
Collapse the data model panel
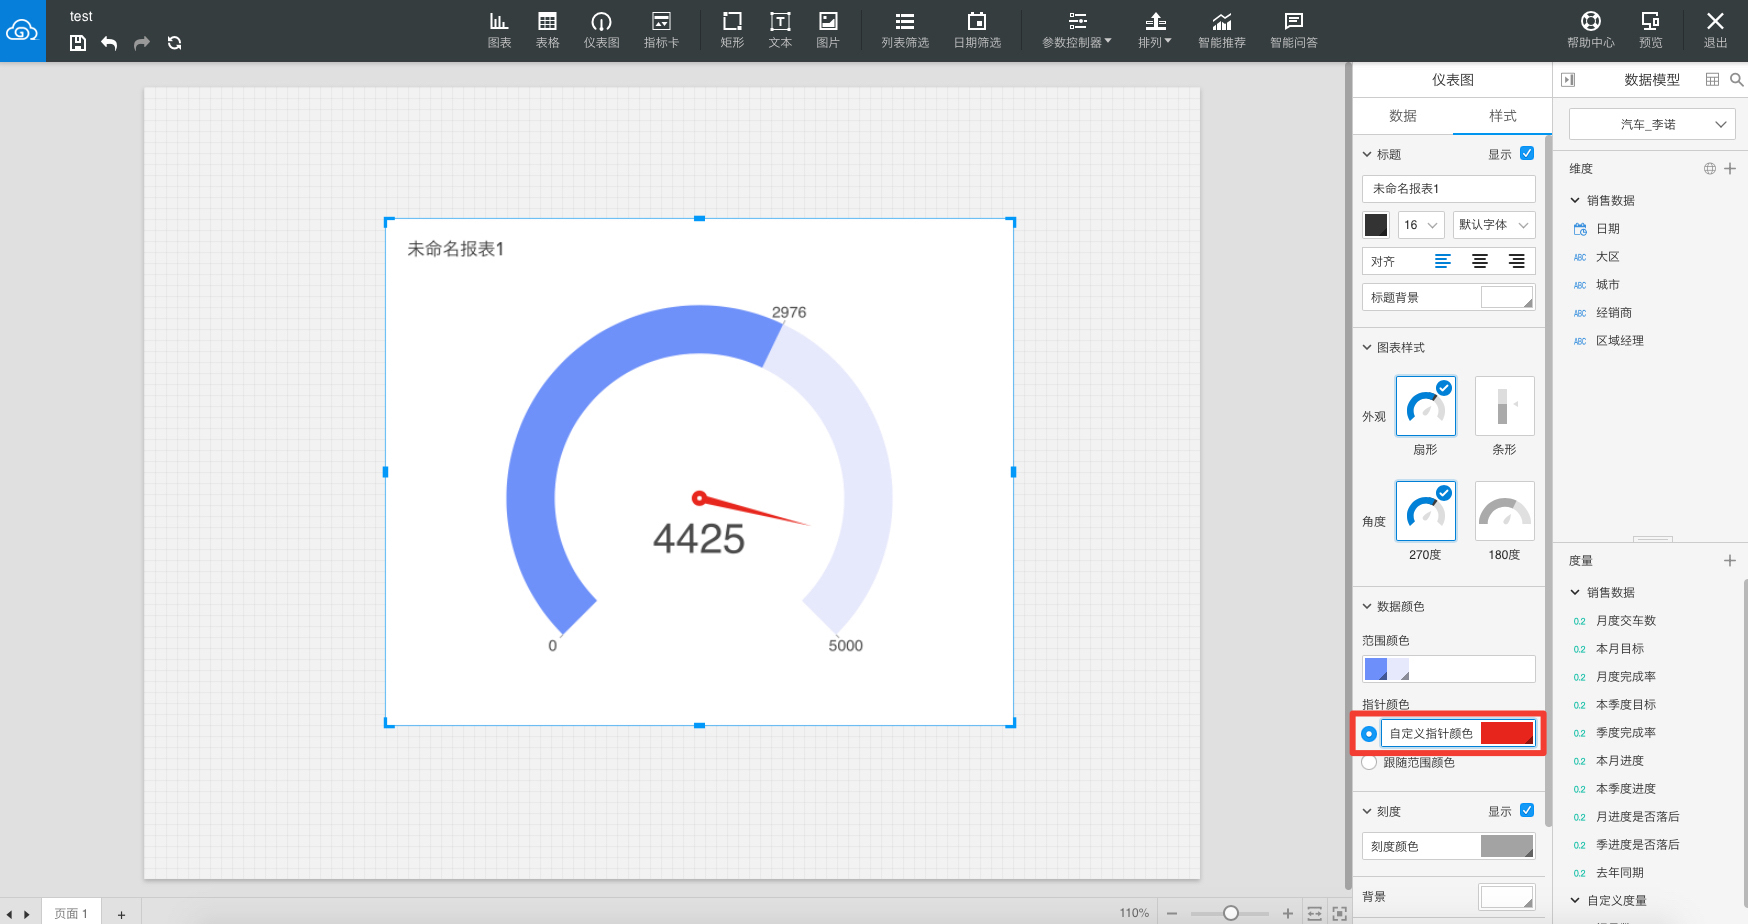tap(1568, 80)
